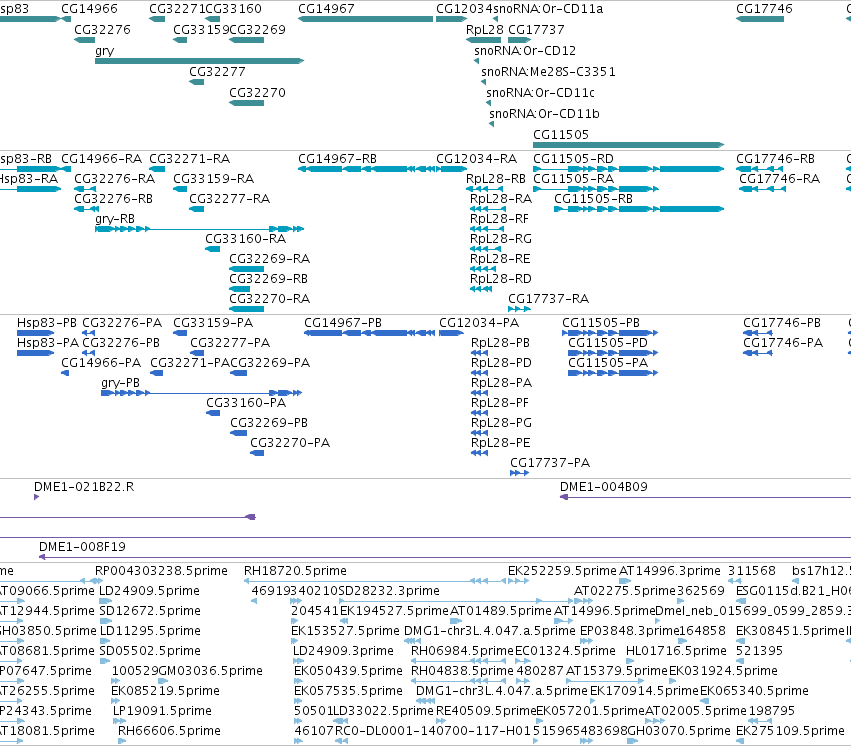Click protein CG17737-PA
851x746 pixels.
tap(550, 463)
